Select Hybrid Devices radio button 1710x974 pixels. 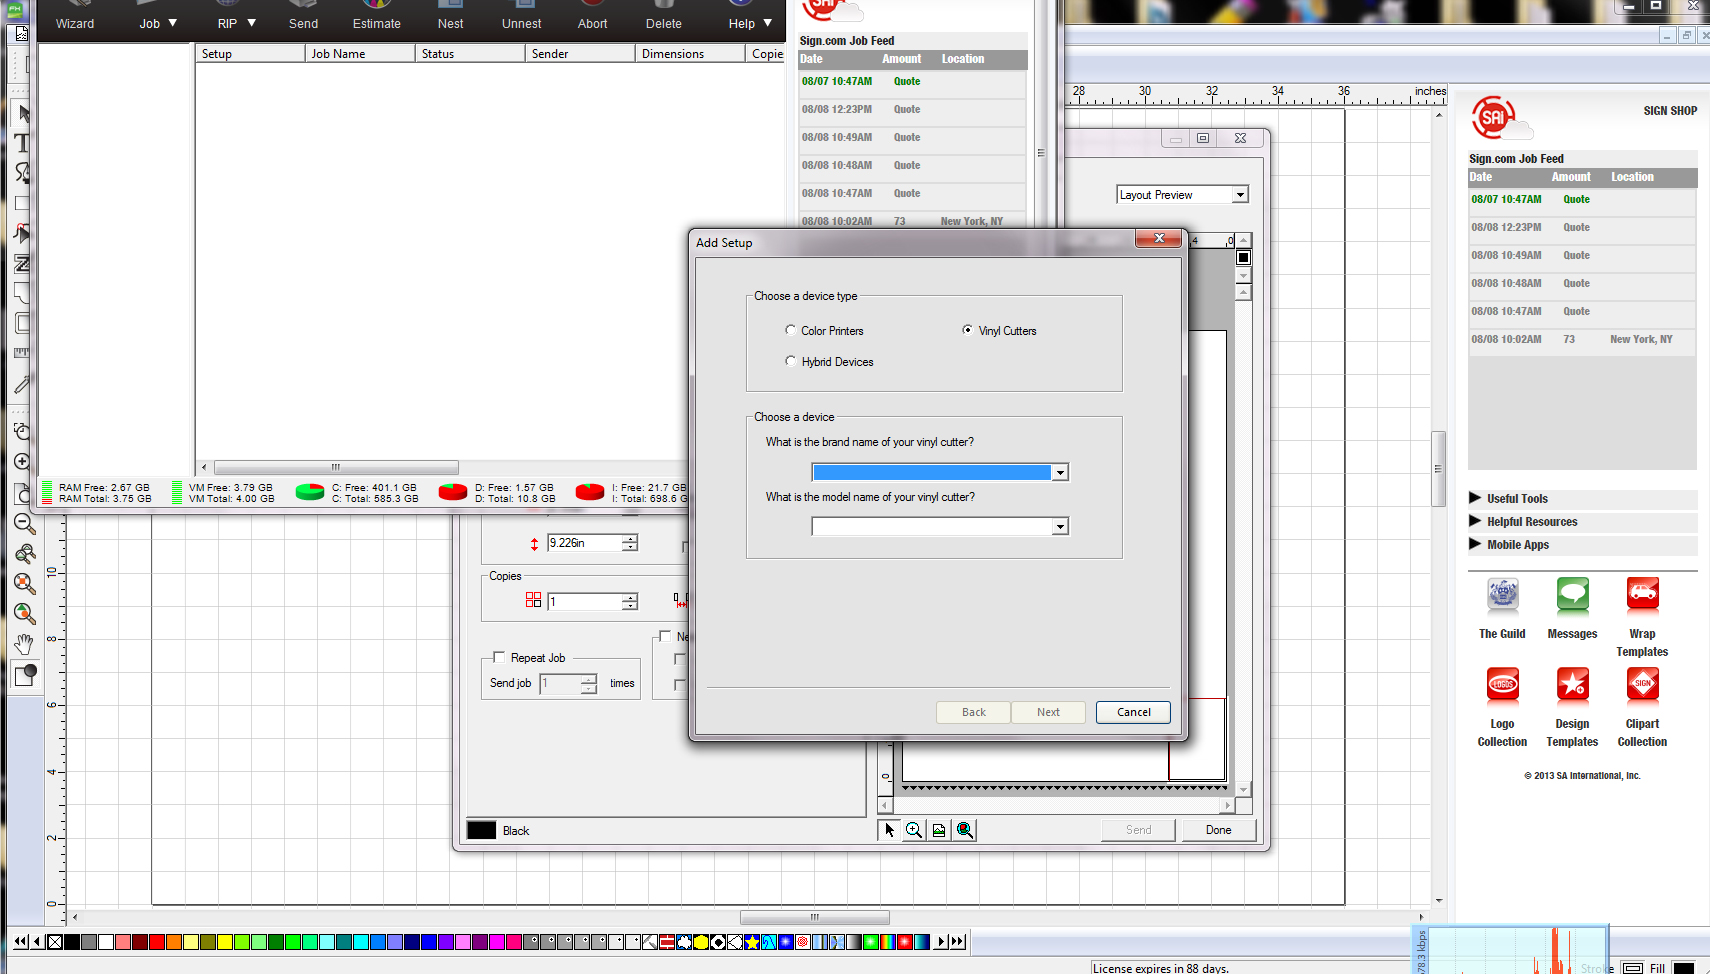(790, 361)
